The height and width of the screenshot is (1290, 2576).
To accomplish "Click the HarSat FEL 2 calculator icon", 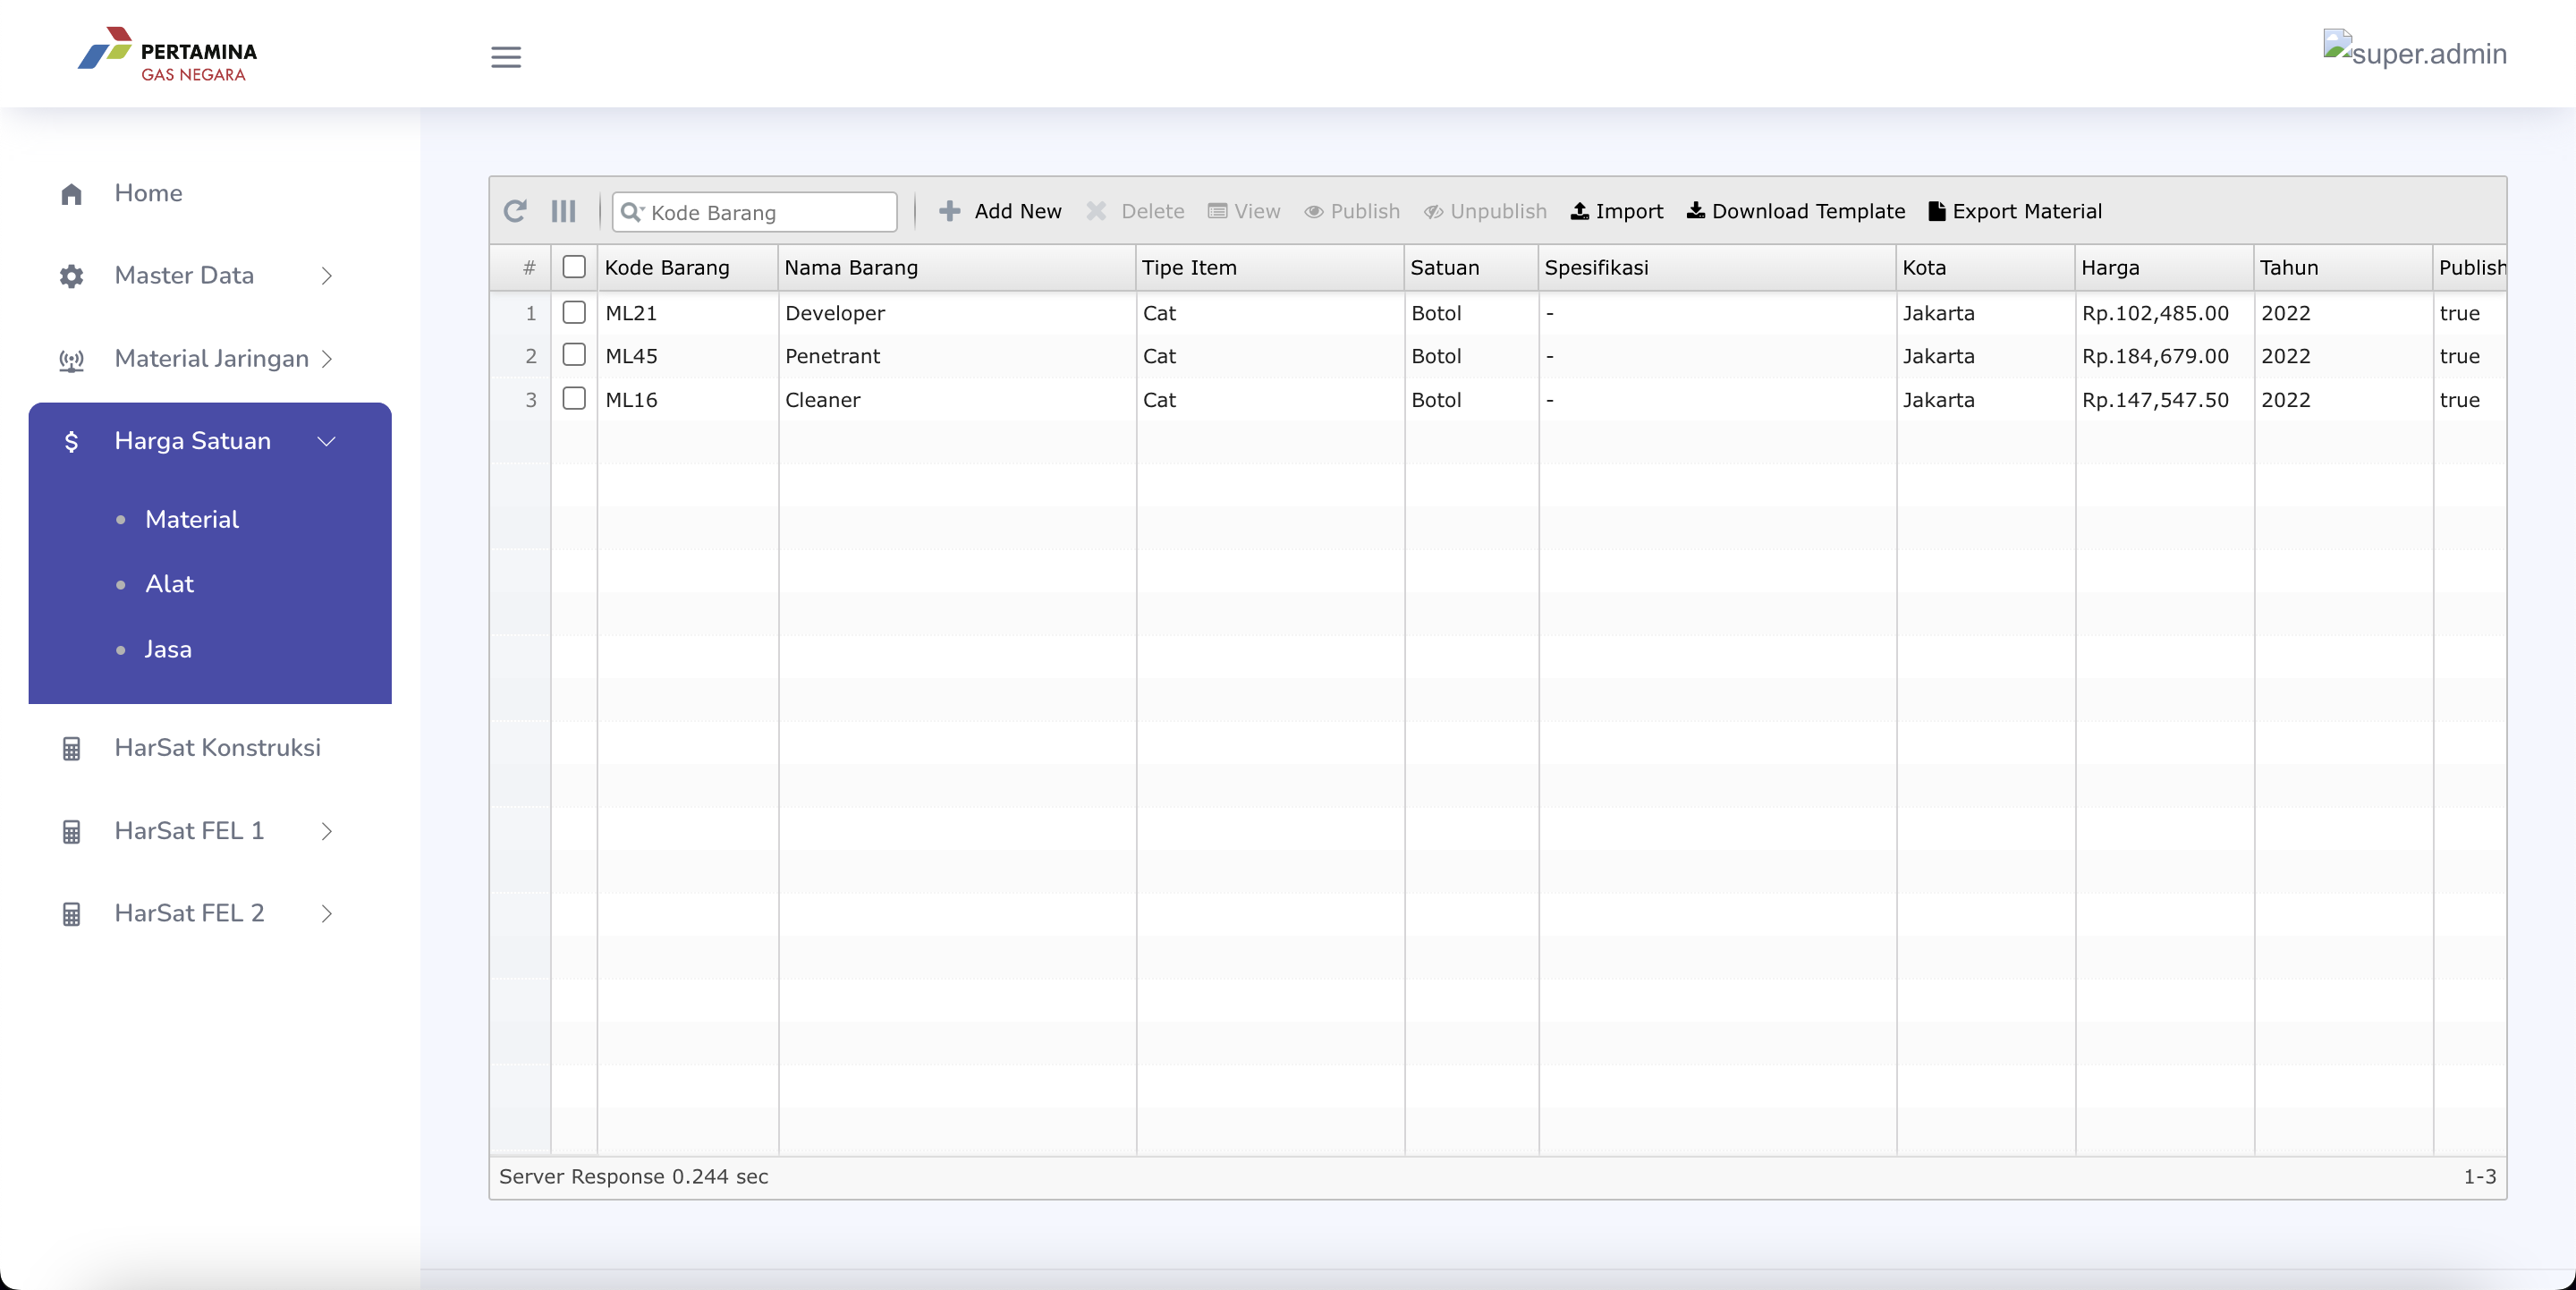I will point(71,914).
